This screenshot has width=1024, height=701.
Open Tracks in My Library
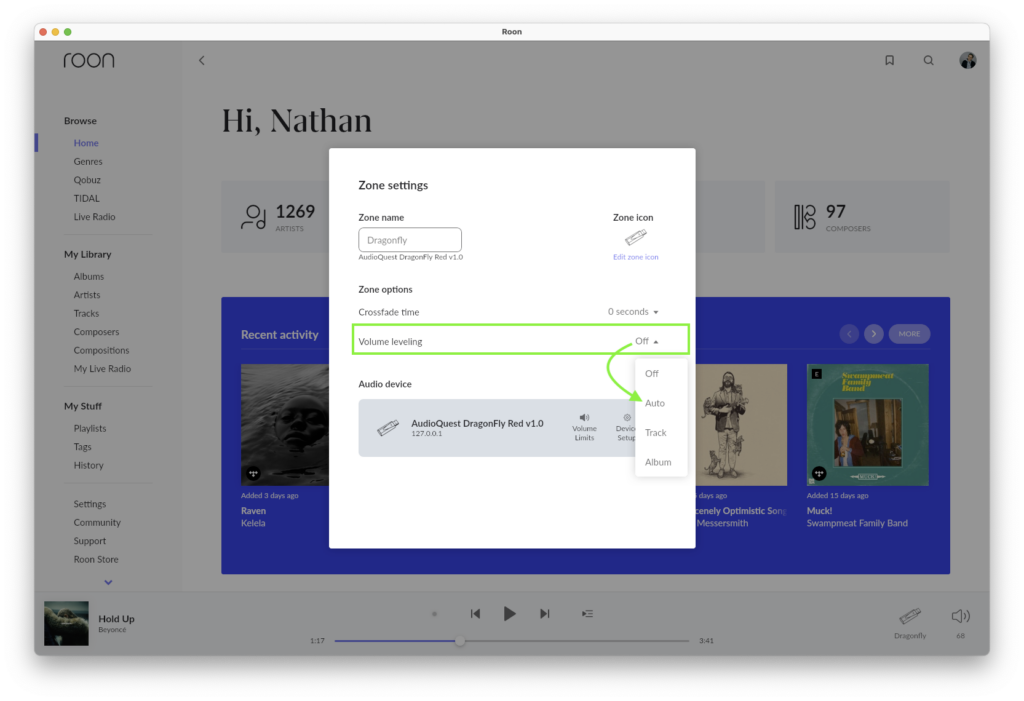coord(86,314)
